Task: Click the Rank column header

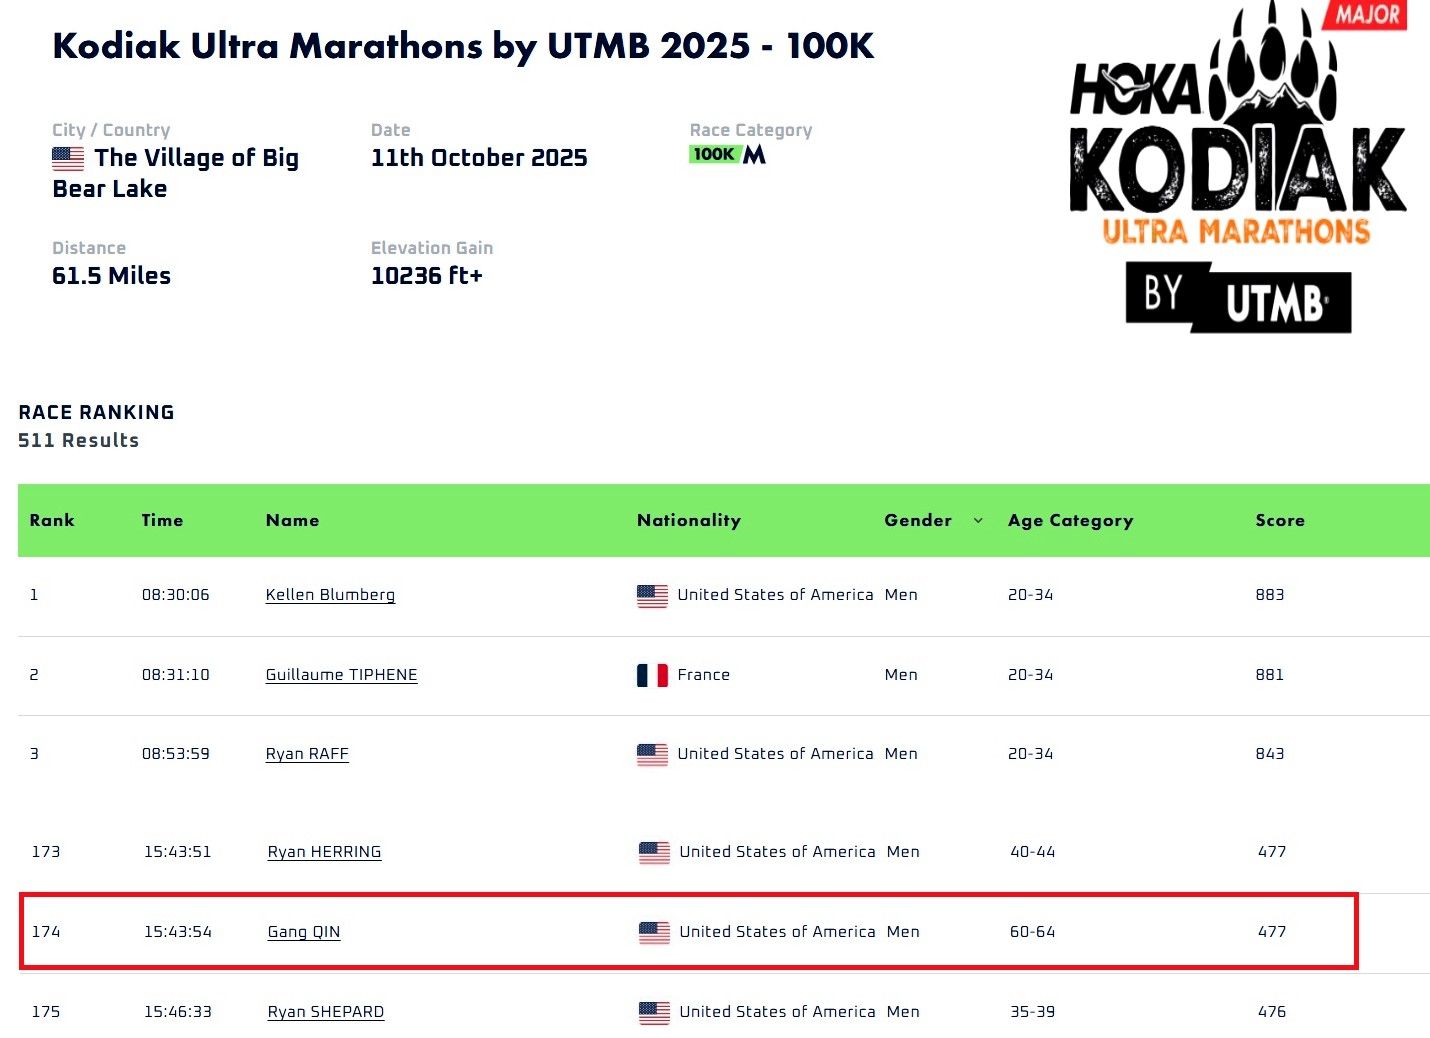Action: [52, 520]
